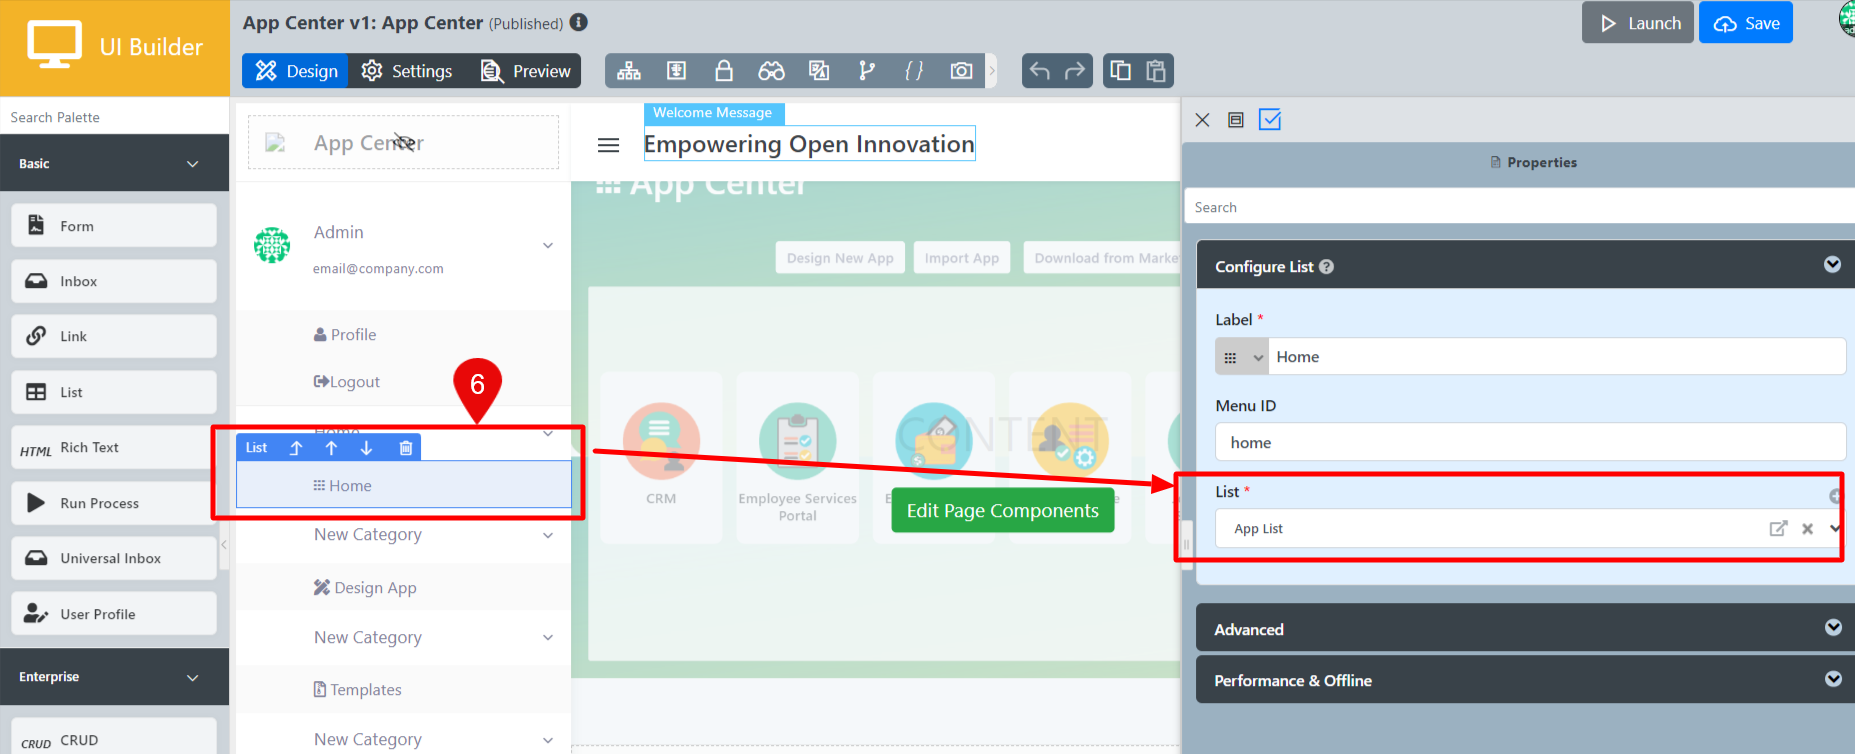Move list item up with up arrow
Image resolution: width=1855 pixels, height=754 pixels.
(x=331, y=448)
